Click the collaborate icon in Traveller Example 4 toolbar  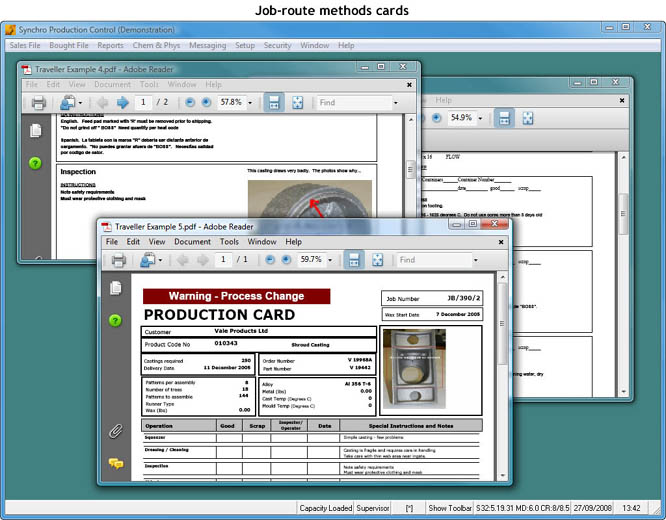tap(68, 102)
